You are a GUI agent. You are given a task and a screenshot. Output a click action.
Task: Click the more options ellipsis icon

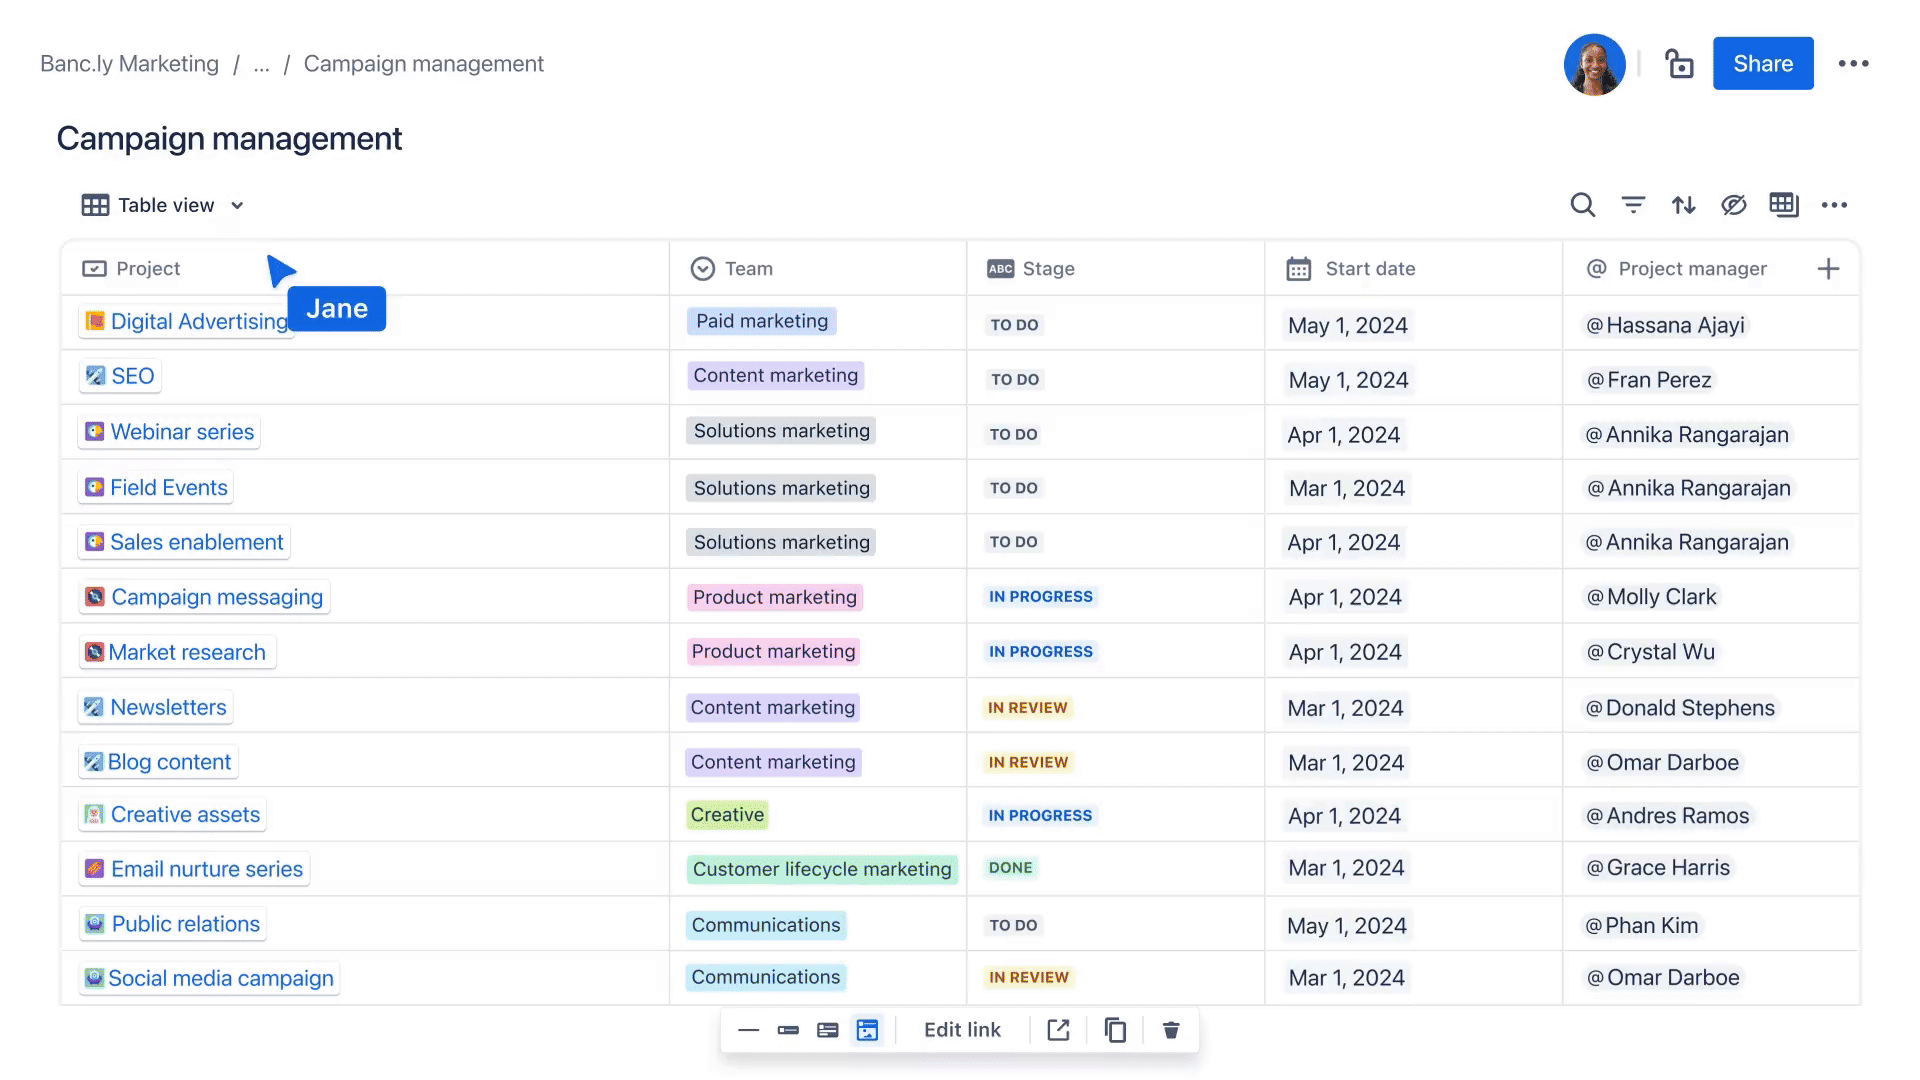tap(1855, 62)
